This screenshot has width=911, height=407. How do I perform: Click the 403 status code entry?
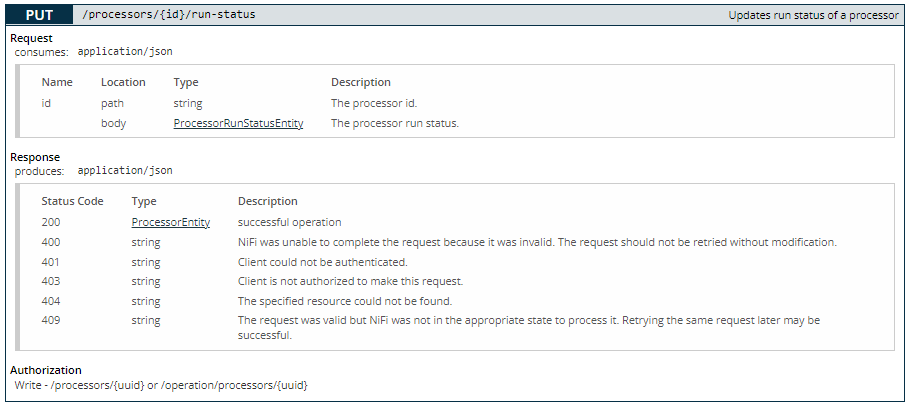pyautogui.click(x=51, y=282)
